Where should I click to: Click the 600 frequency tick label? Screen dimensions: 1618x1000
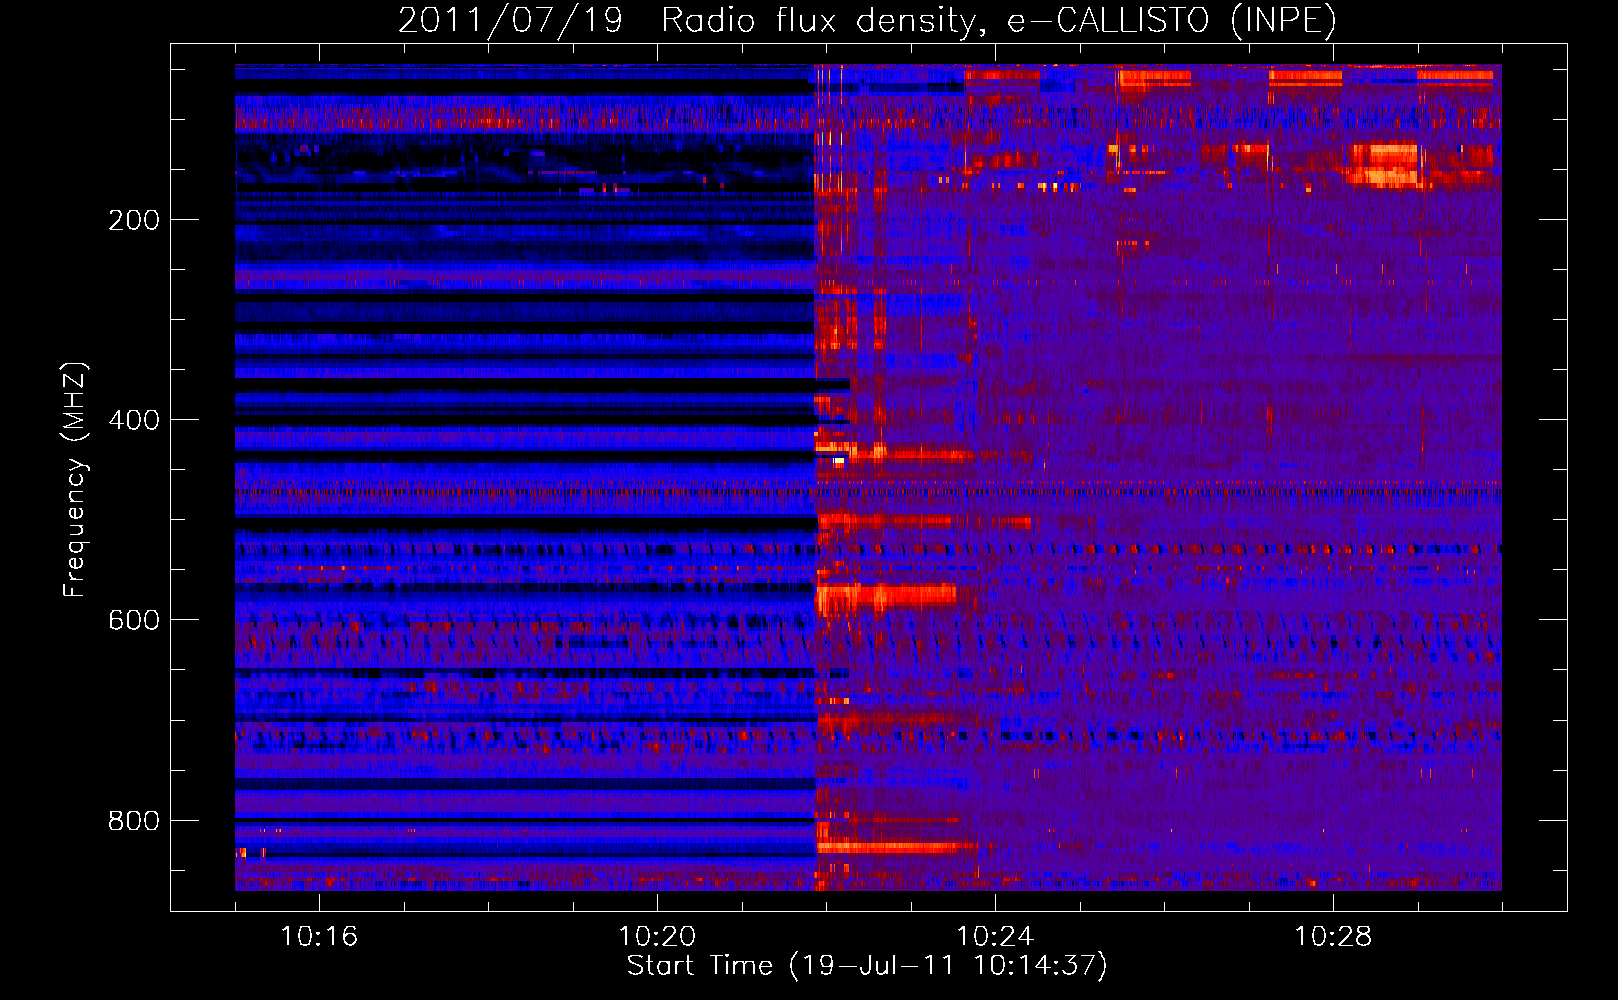(134, 620)
